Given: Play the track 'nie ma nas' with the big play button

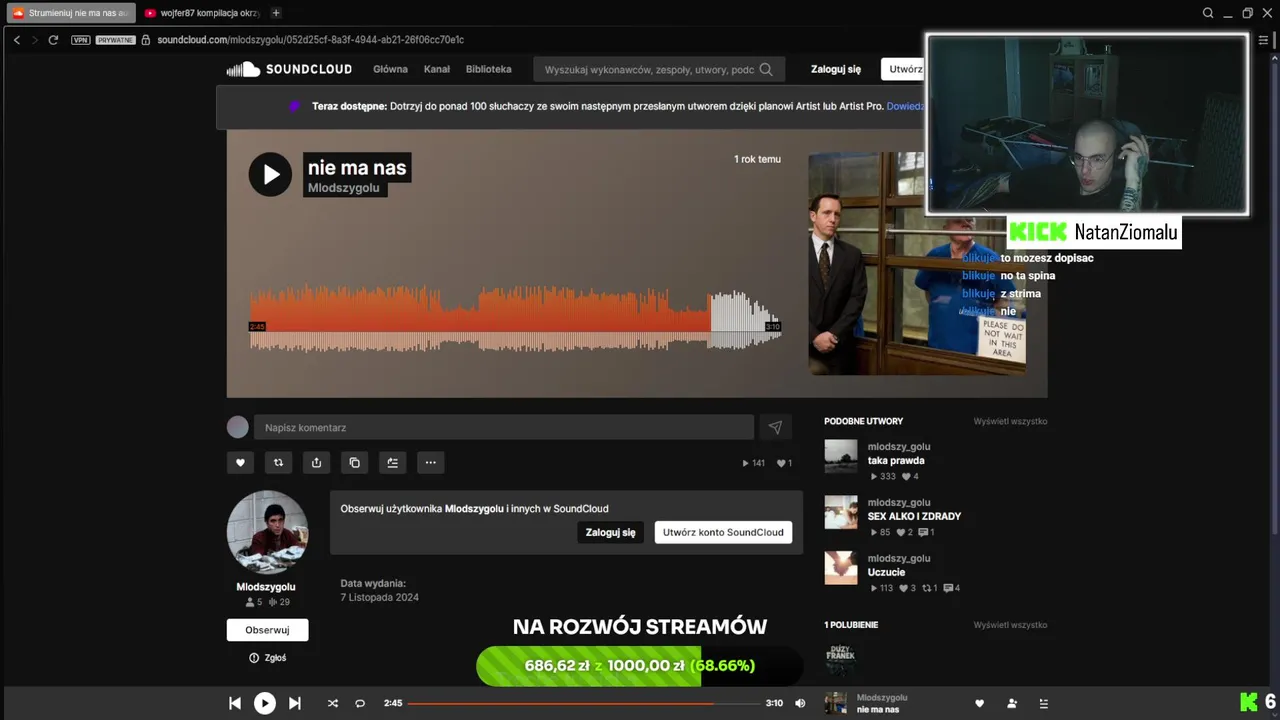Looking at the screenshot, I should coord(270,174).
